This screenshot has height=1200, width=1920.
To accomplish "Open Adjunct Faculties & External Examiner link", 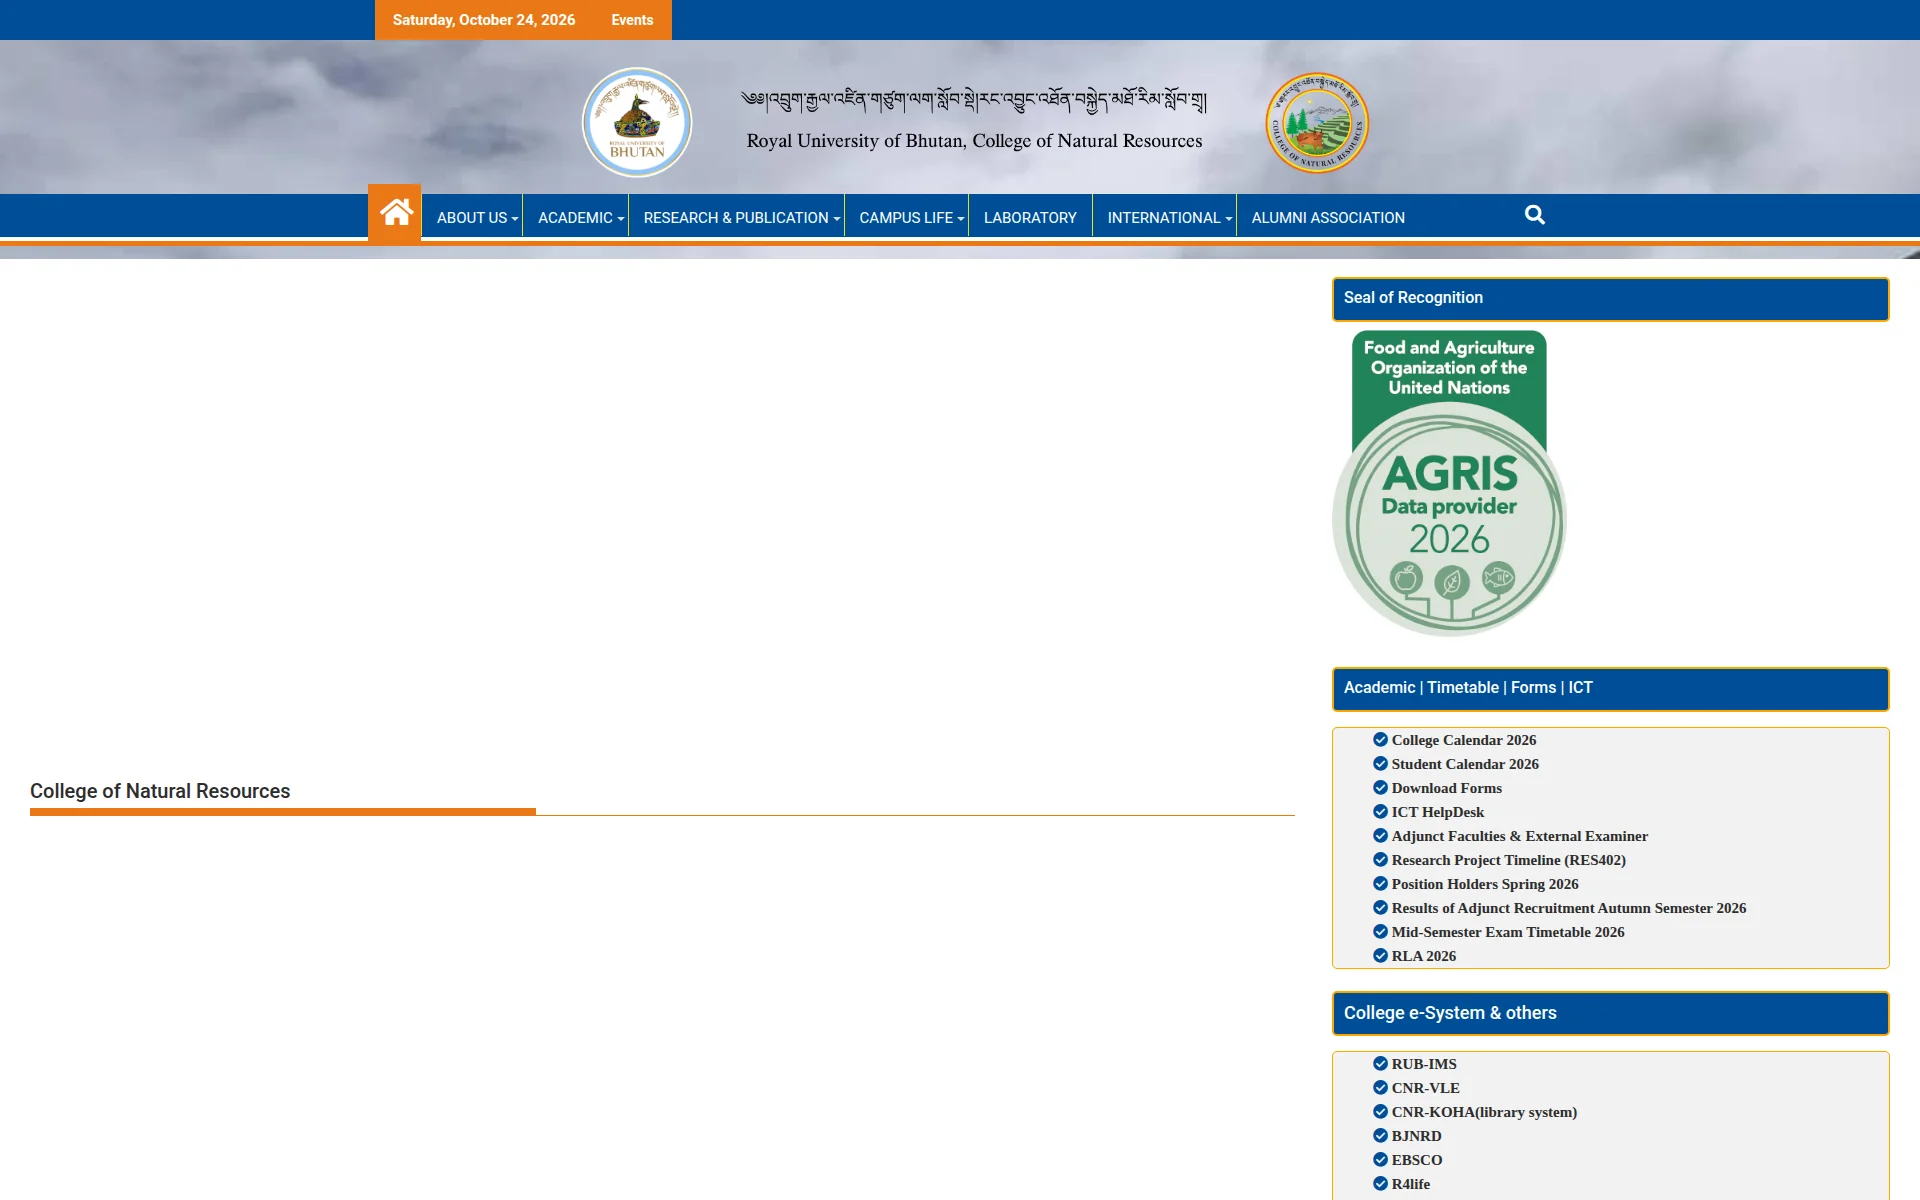I will pyautogui.click(x=1520, y=836).
